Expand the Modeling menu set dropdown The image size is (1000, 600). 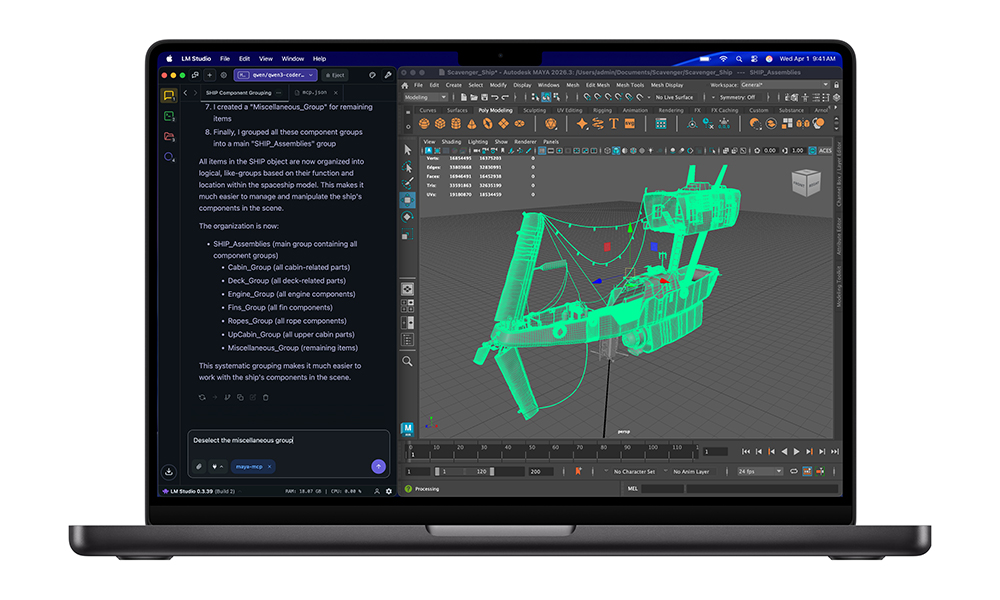coord(425,97)
